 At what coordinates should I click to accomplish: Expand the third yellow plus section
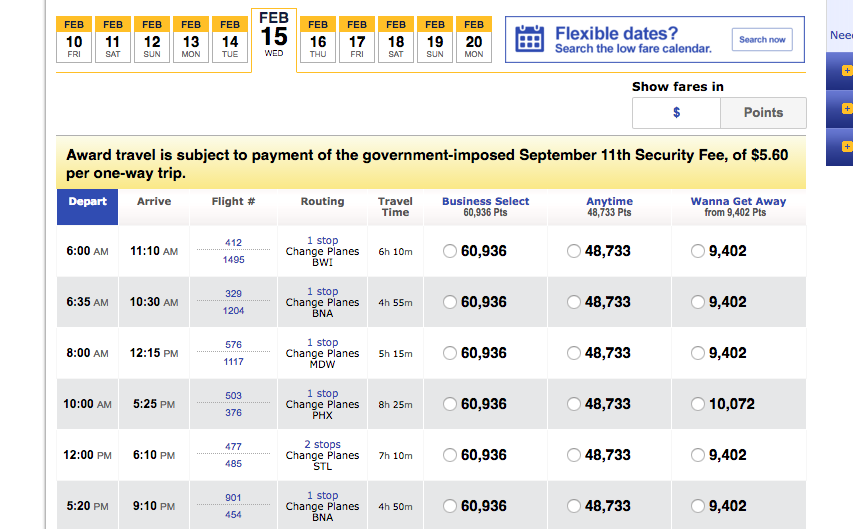point(847,146)
